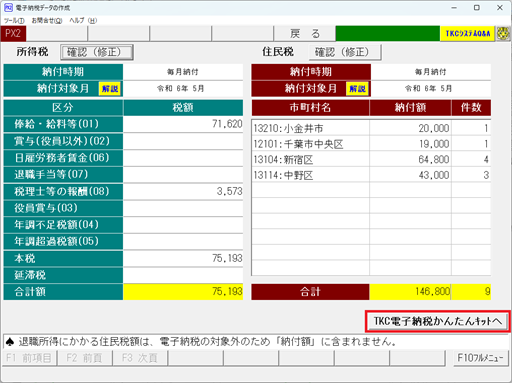Click the yellow 合計額 75,193 field

(183, 292)
